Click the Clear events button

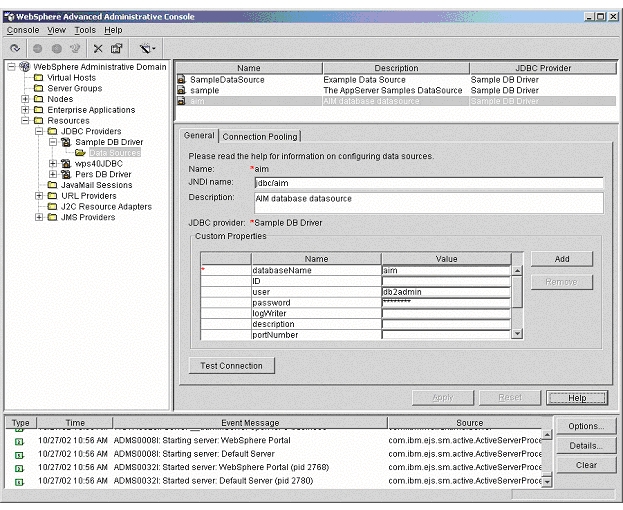click(x=586, y=465)
